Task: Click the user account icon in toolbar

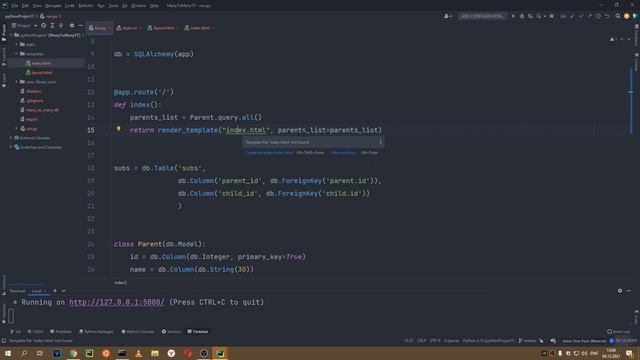Action: pyautogui.click(x=447, y=16)
